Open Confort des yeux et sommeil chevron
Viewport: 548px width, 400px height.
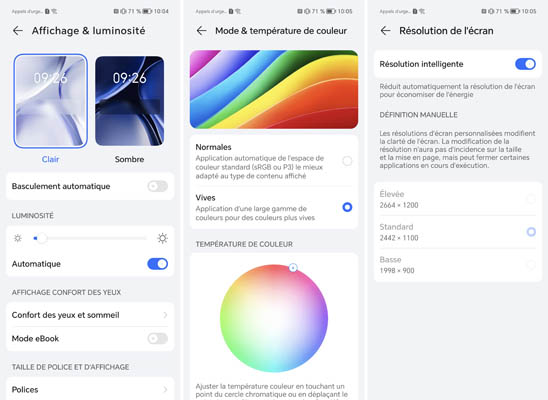coord(165,315)
